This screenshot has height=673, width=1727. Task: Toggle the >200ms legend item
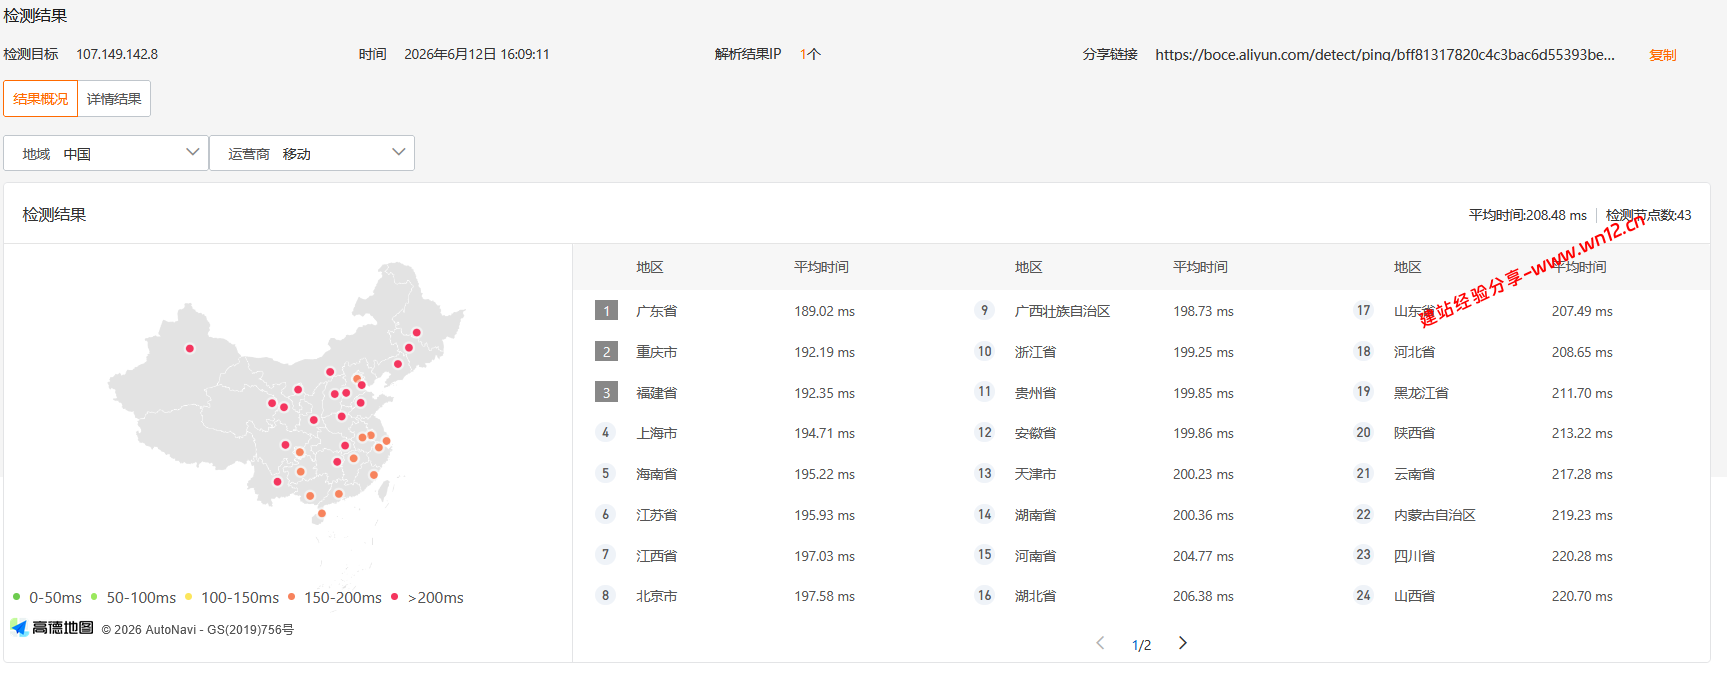(428, 597)
